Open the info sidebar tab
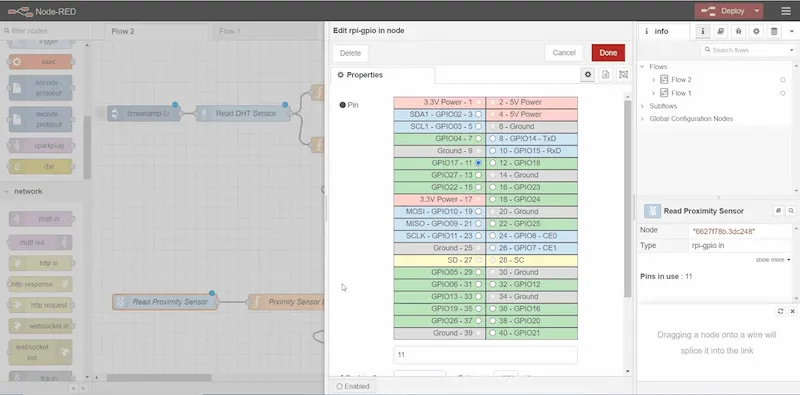 [x=664, y=31]
